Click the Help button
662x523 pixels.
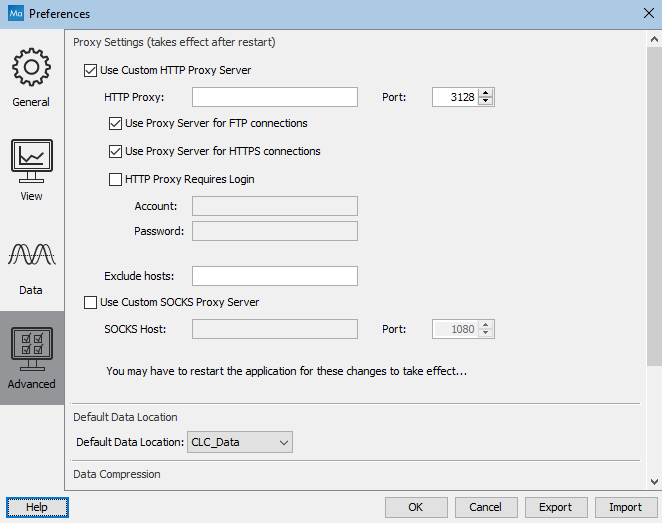37,507
